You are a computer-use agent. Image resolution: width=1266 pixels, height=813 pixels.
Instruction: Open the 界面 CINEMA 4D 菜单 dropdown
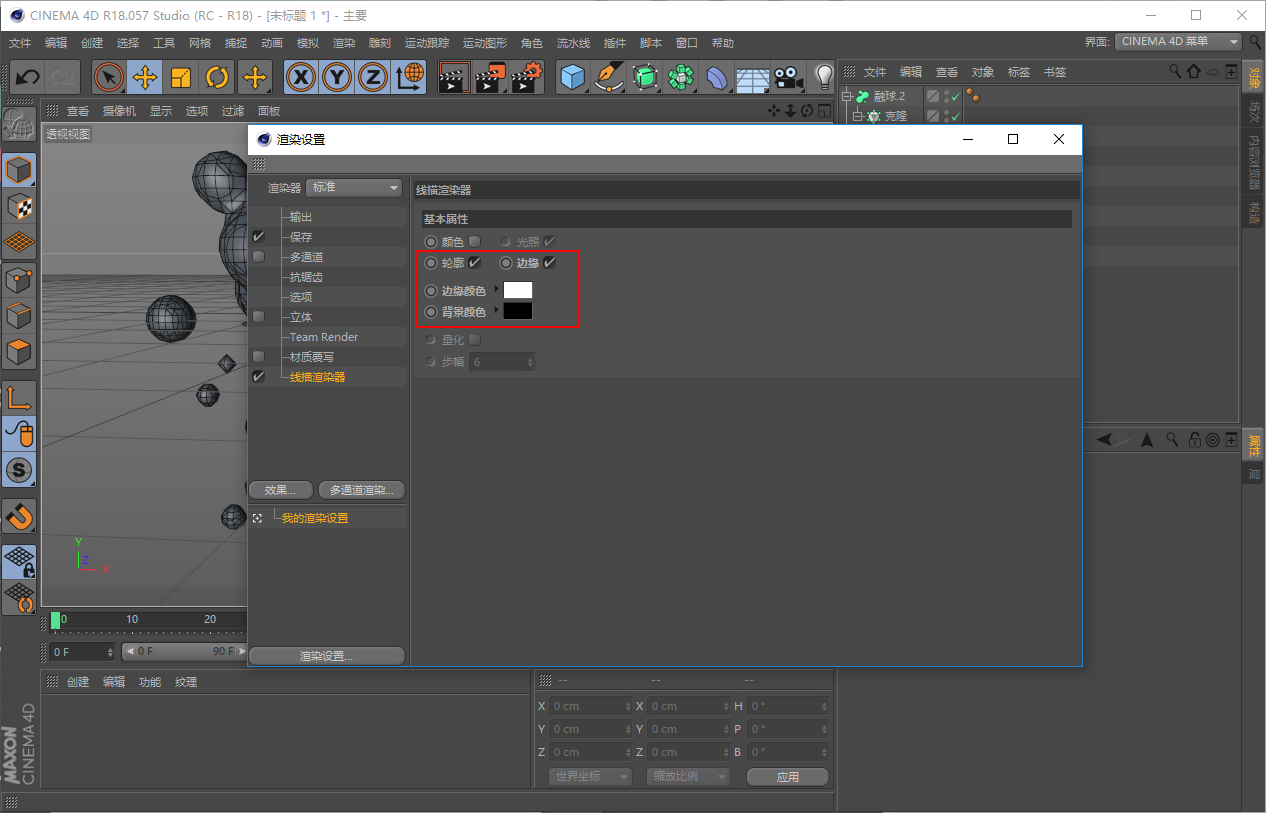[x=1178, y=42]
